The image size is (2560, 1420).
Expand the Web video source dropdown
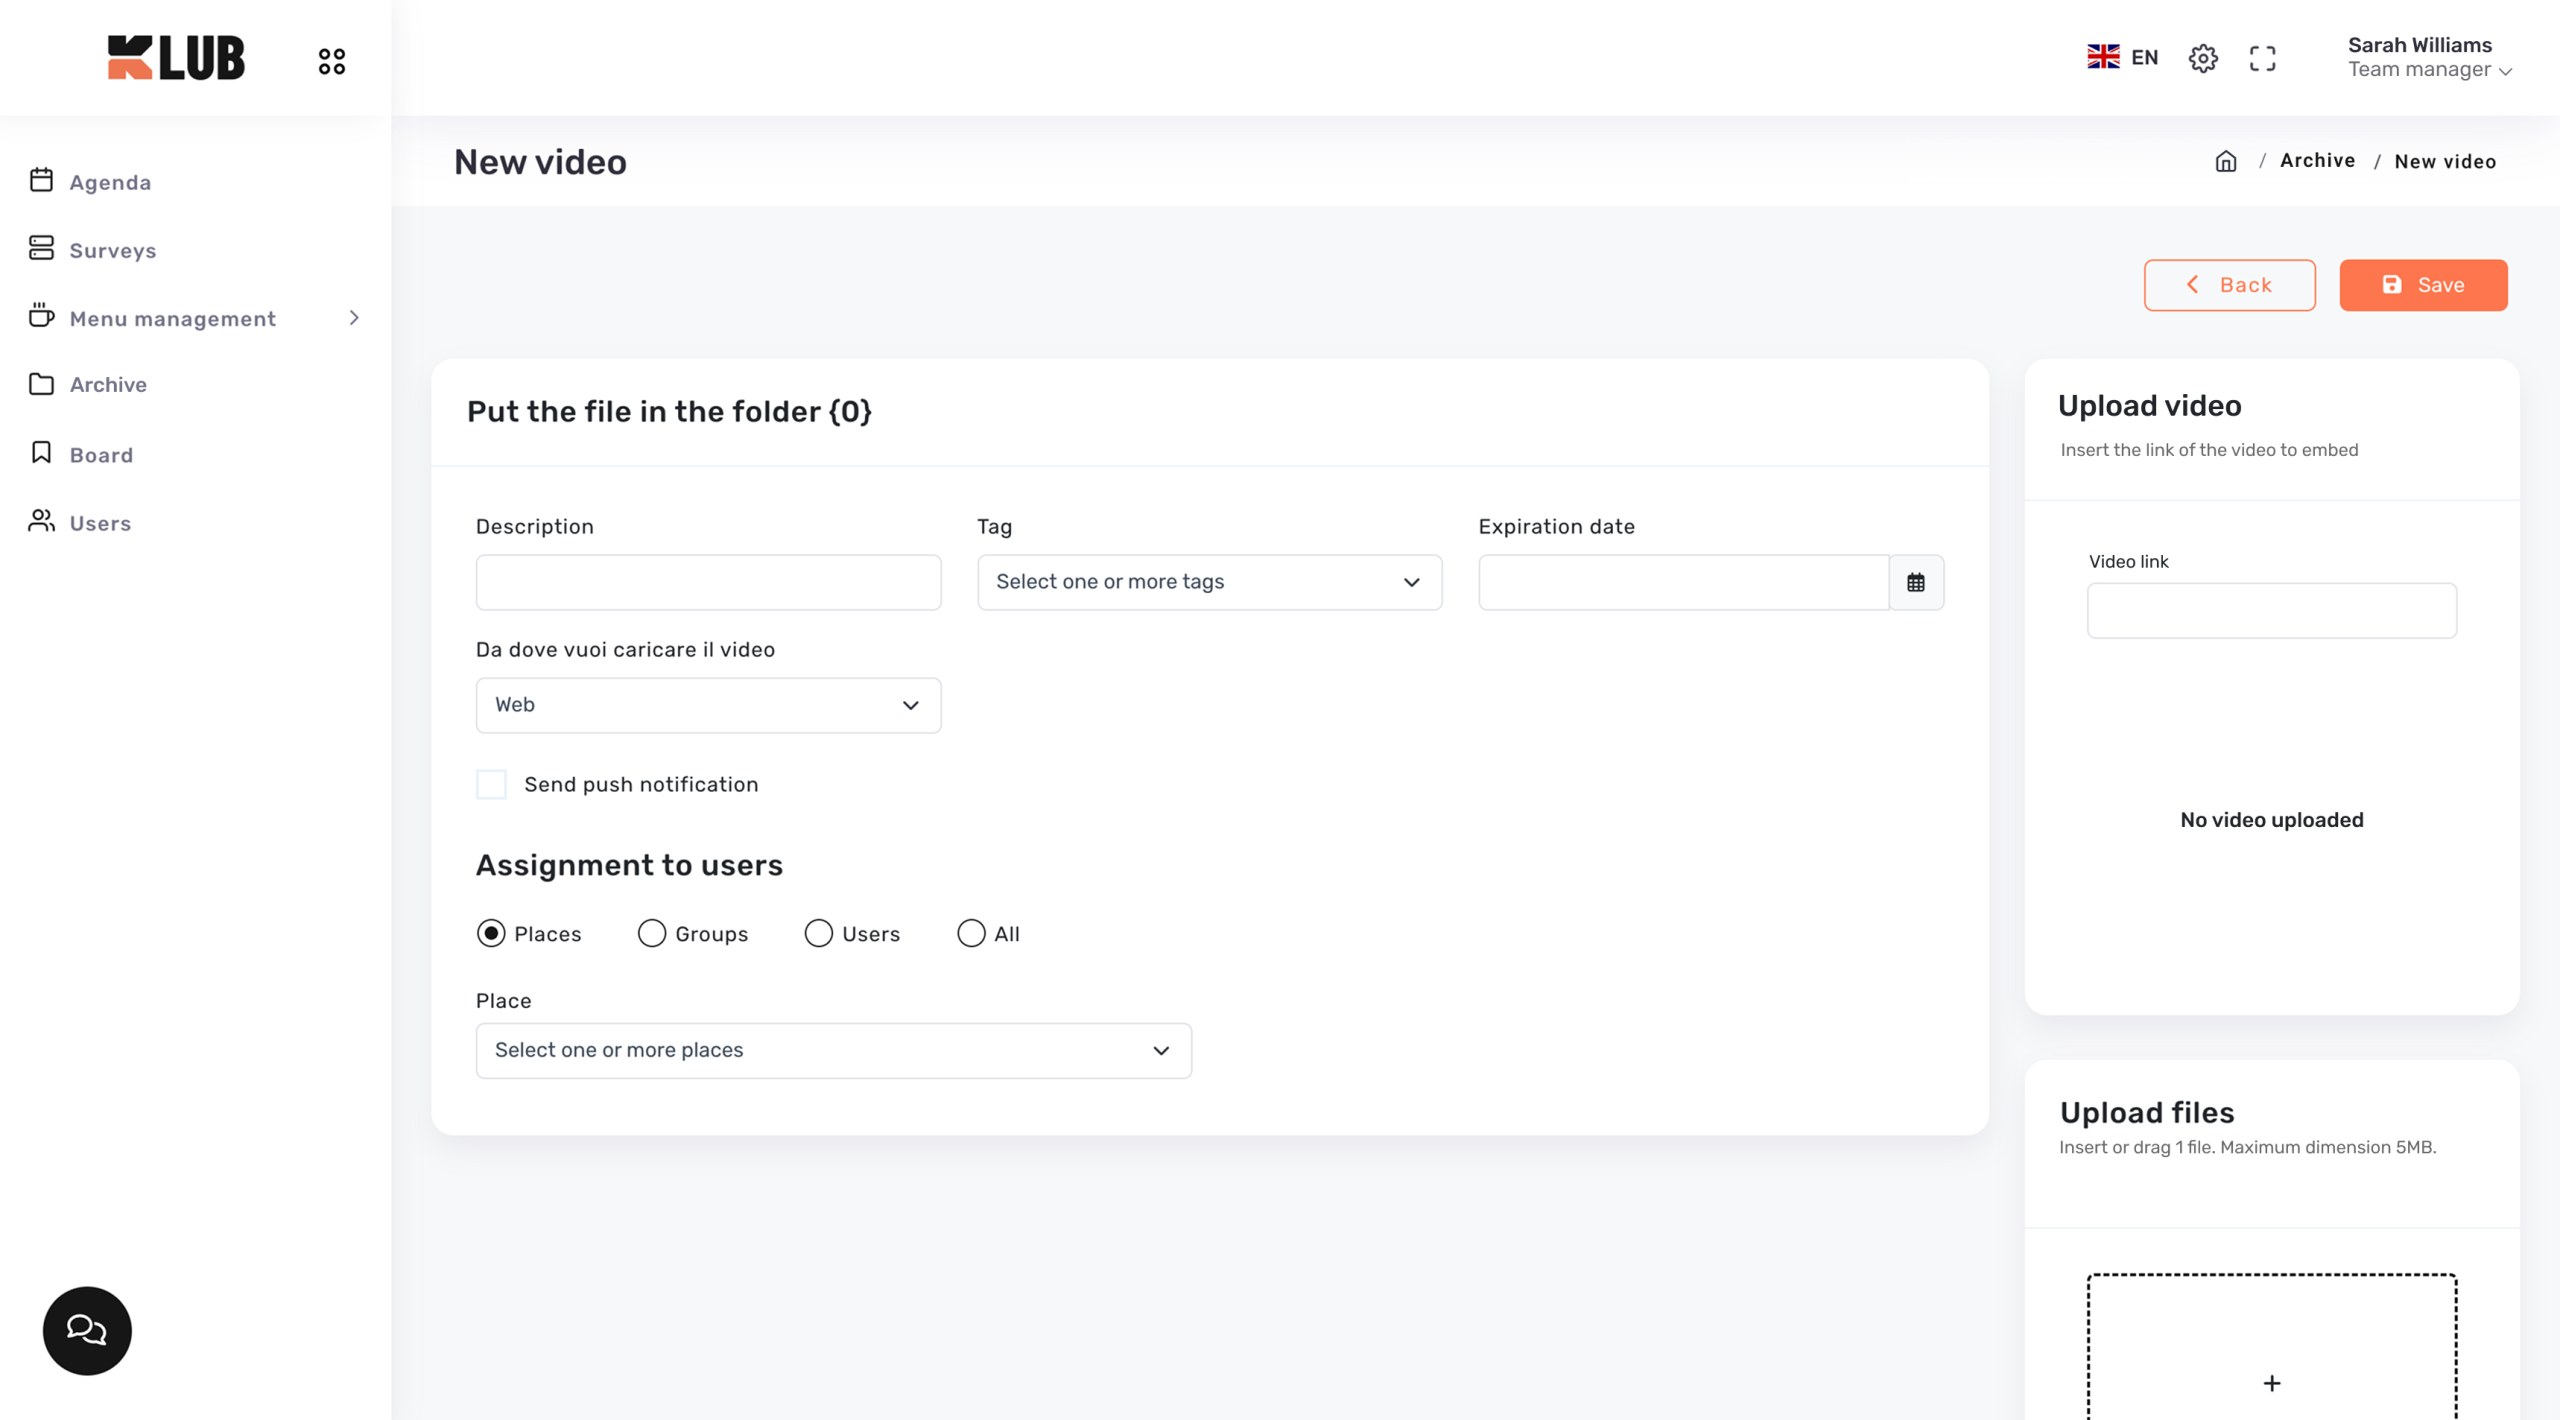tap(708, 705)
